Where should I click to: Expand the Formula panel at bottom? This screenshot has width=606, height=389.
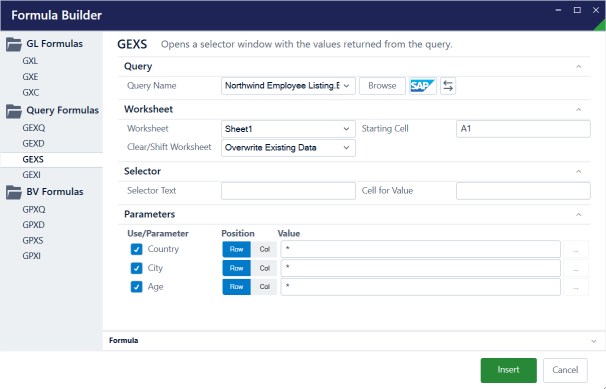594,341
